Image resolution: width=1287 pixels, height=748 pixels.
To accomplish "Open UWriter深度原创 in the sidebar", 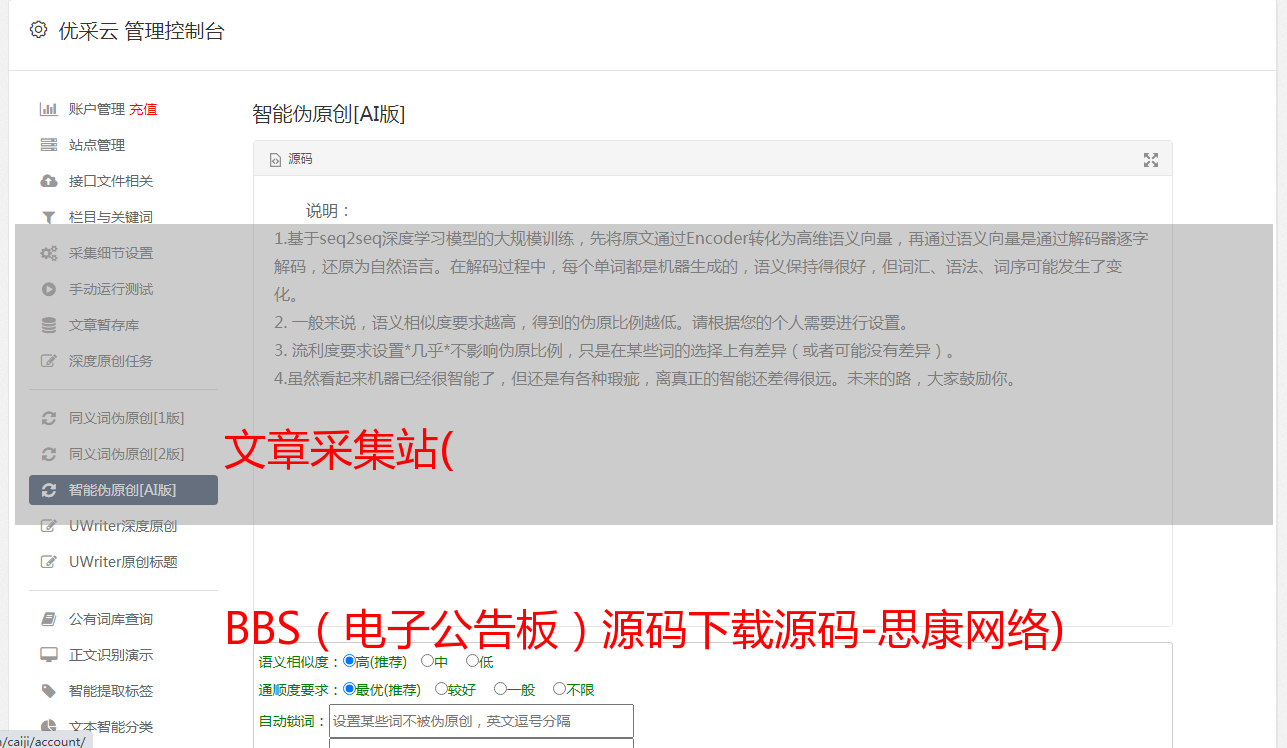I will [123, 526].
